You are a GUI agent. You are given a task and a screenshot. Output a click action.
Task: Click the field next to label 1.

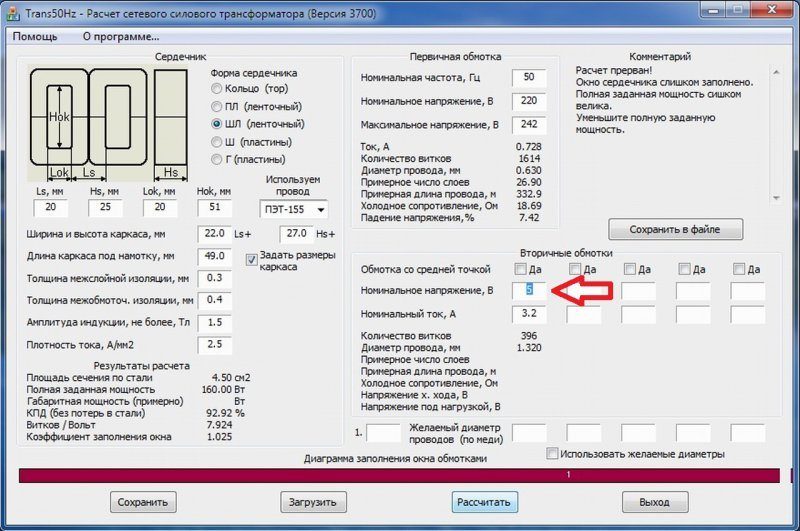click(x=383, y=433)
